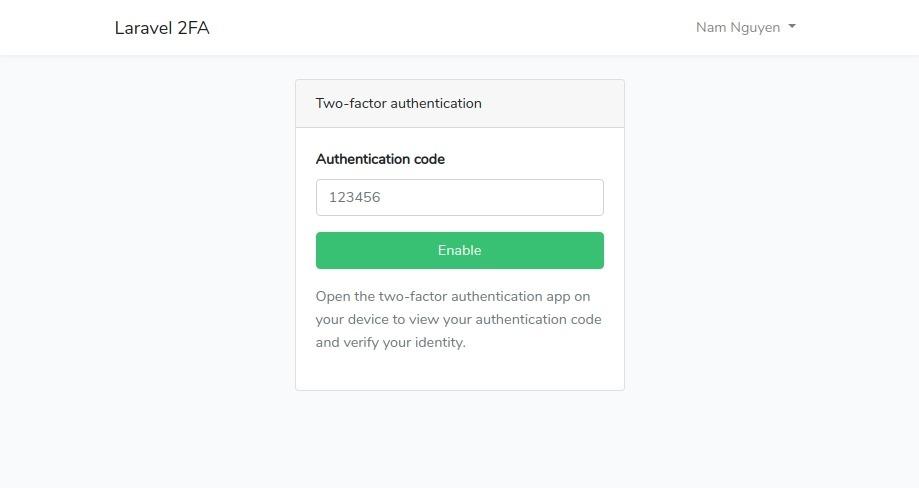919x488 pixels.
Task: Focus the Authentication code input field
Action: click(x=459, y=197)
